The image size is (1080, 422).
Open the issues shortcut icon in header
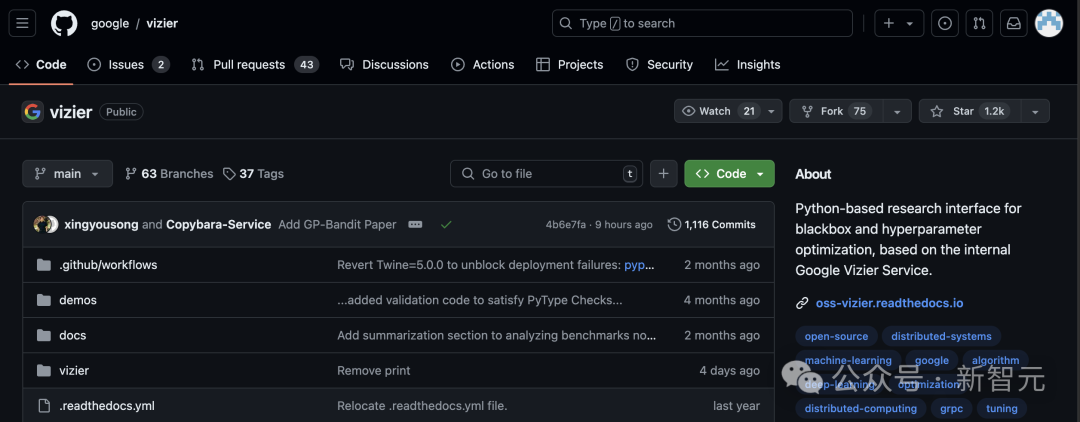944,23
